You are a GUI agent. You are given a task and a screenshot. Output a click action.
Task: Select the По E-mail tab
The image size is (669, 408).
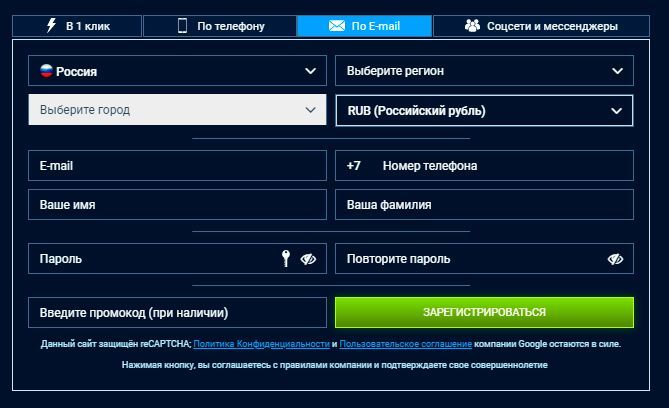pos(364,26)
